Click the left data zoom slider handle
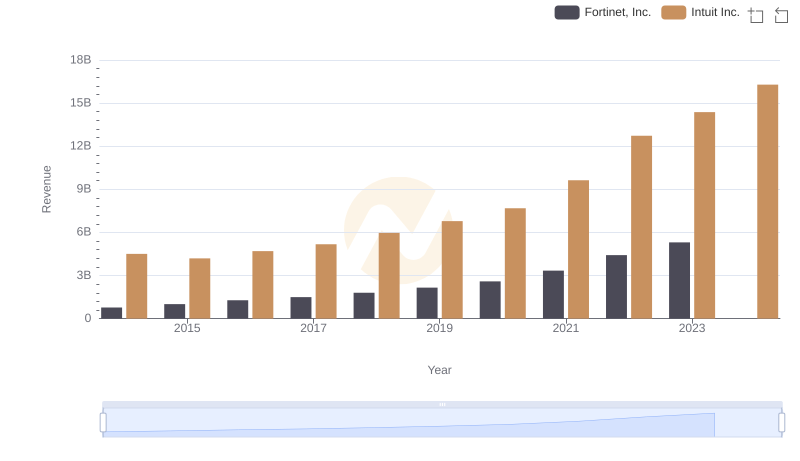800x461 pixels. tap(103, 423)
